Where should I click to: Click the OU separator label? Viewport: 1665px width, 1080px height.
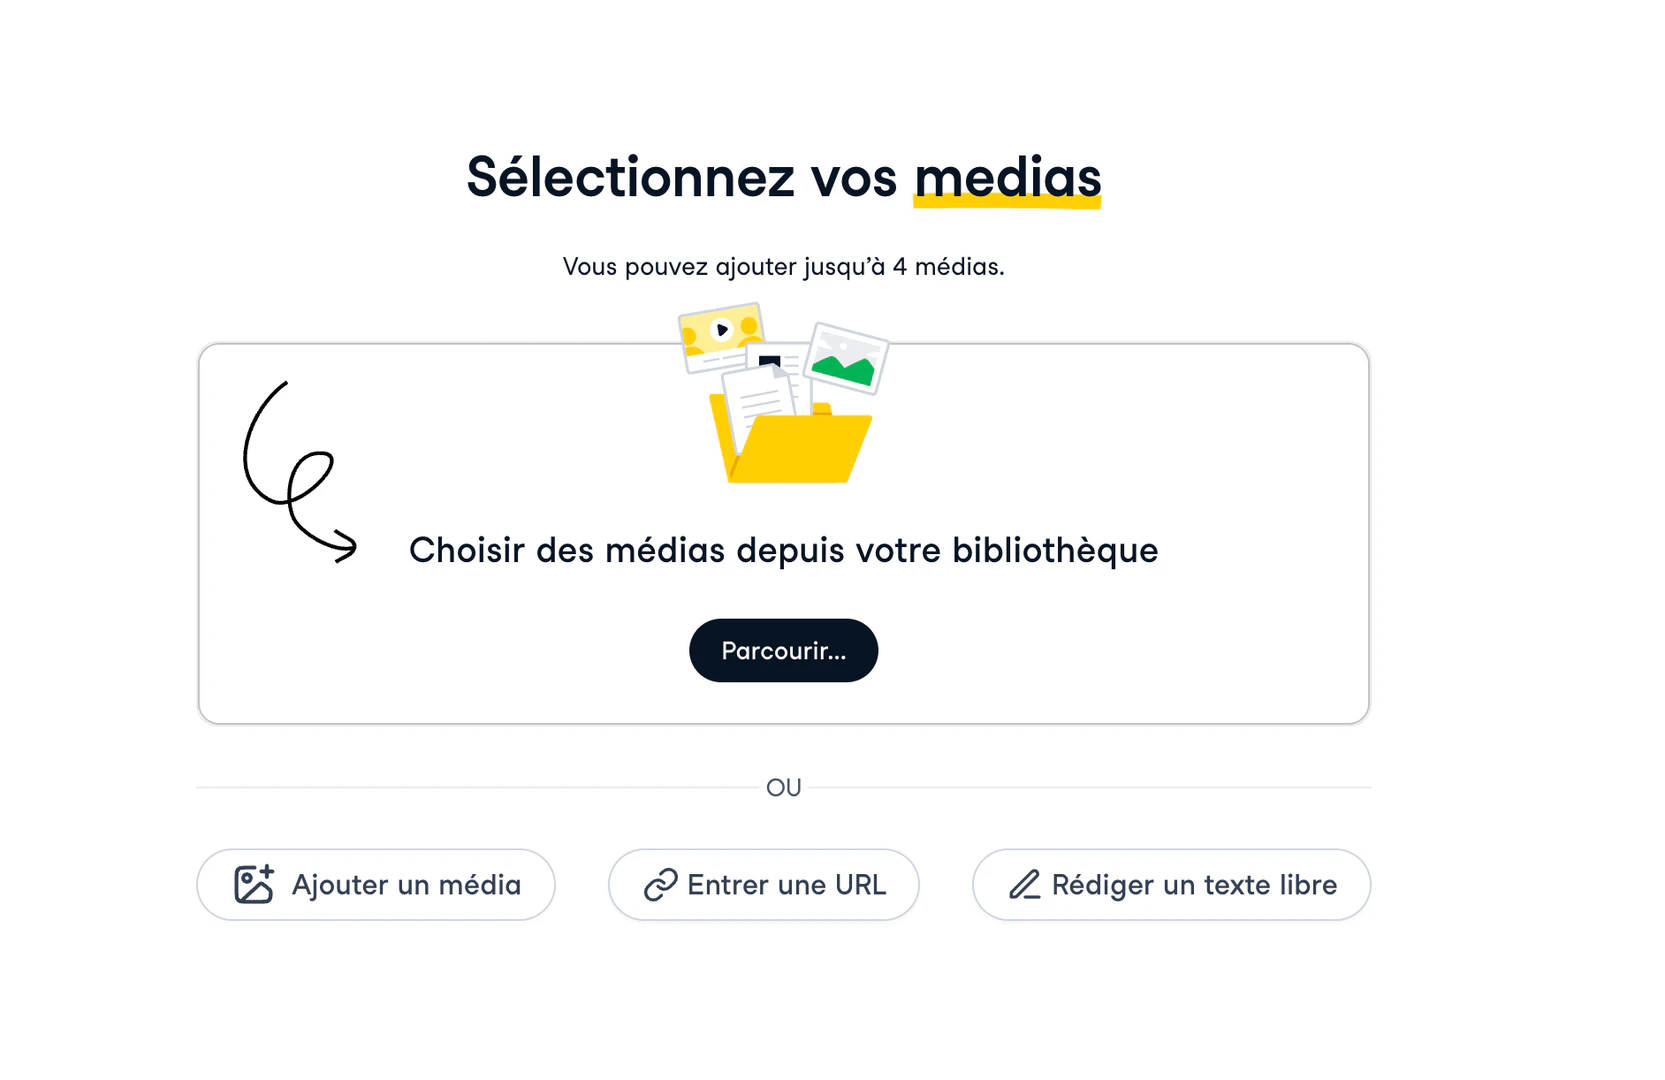tap(783, 788)
